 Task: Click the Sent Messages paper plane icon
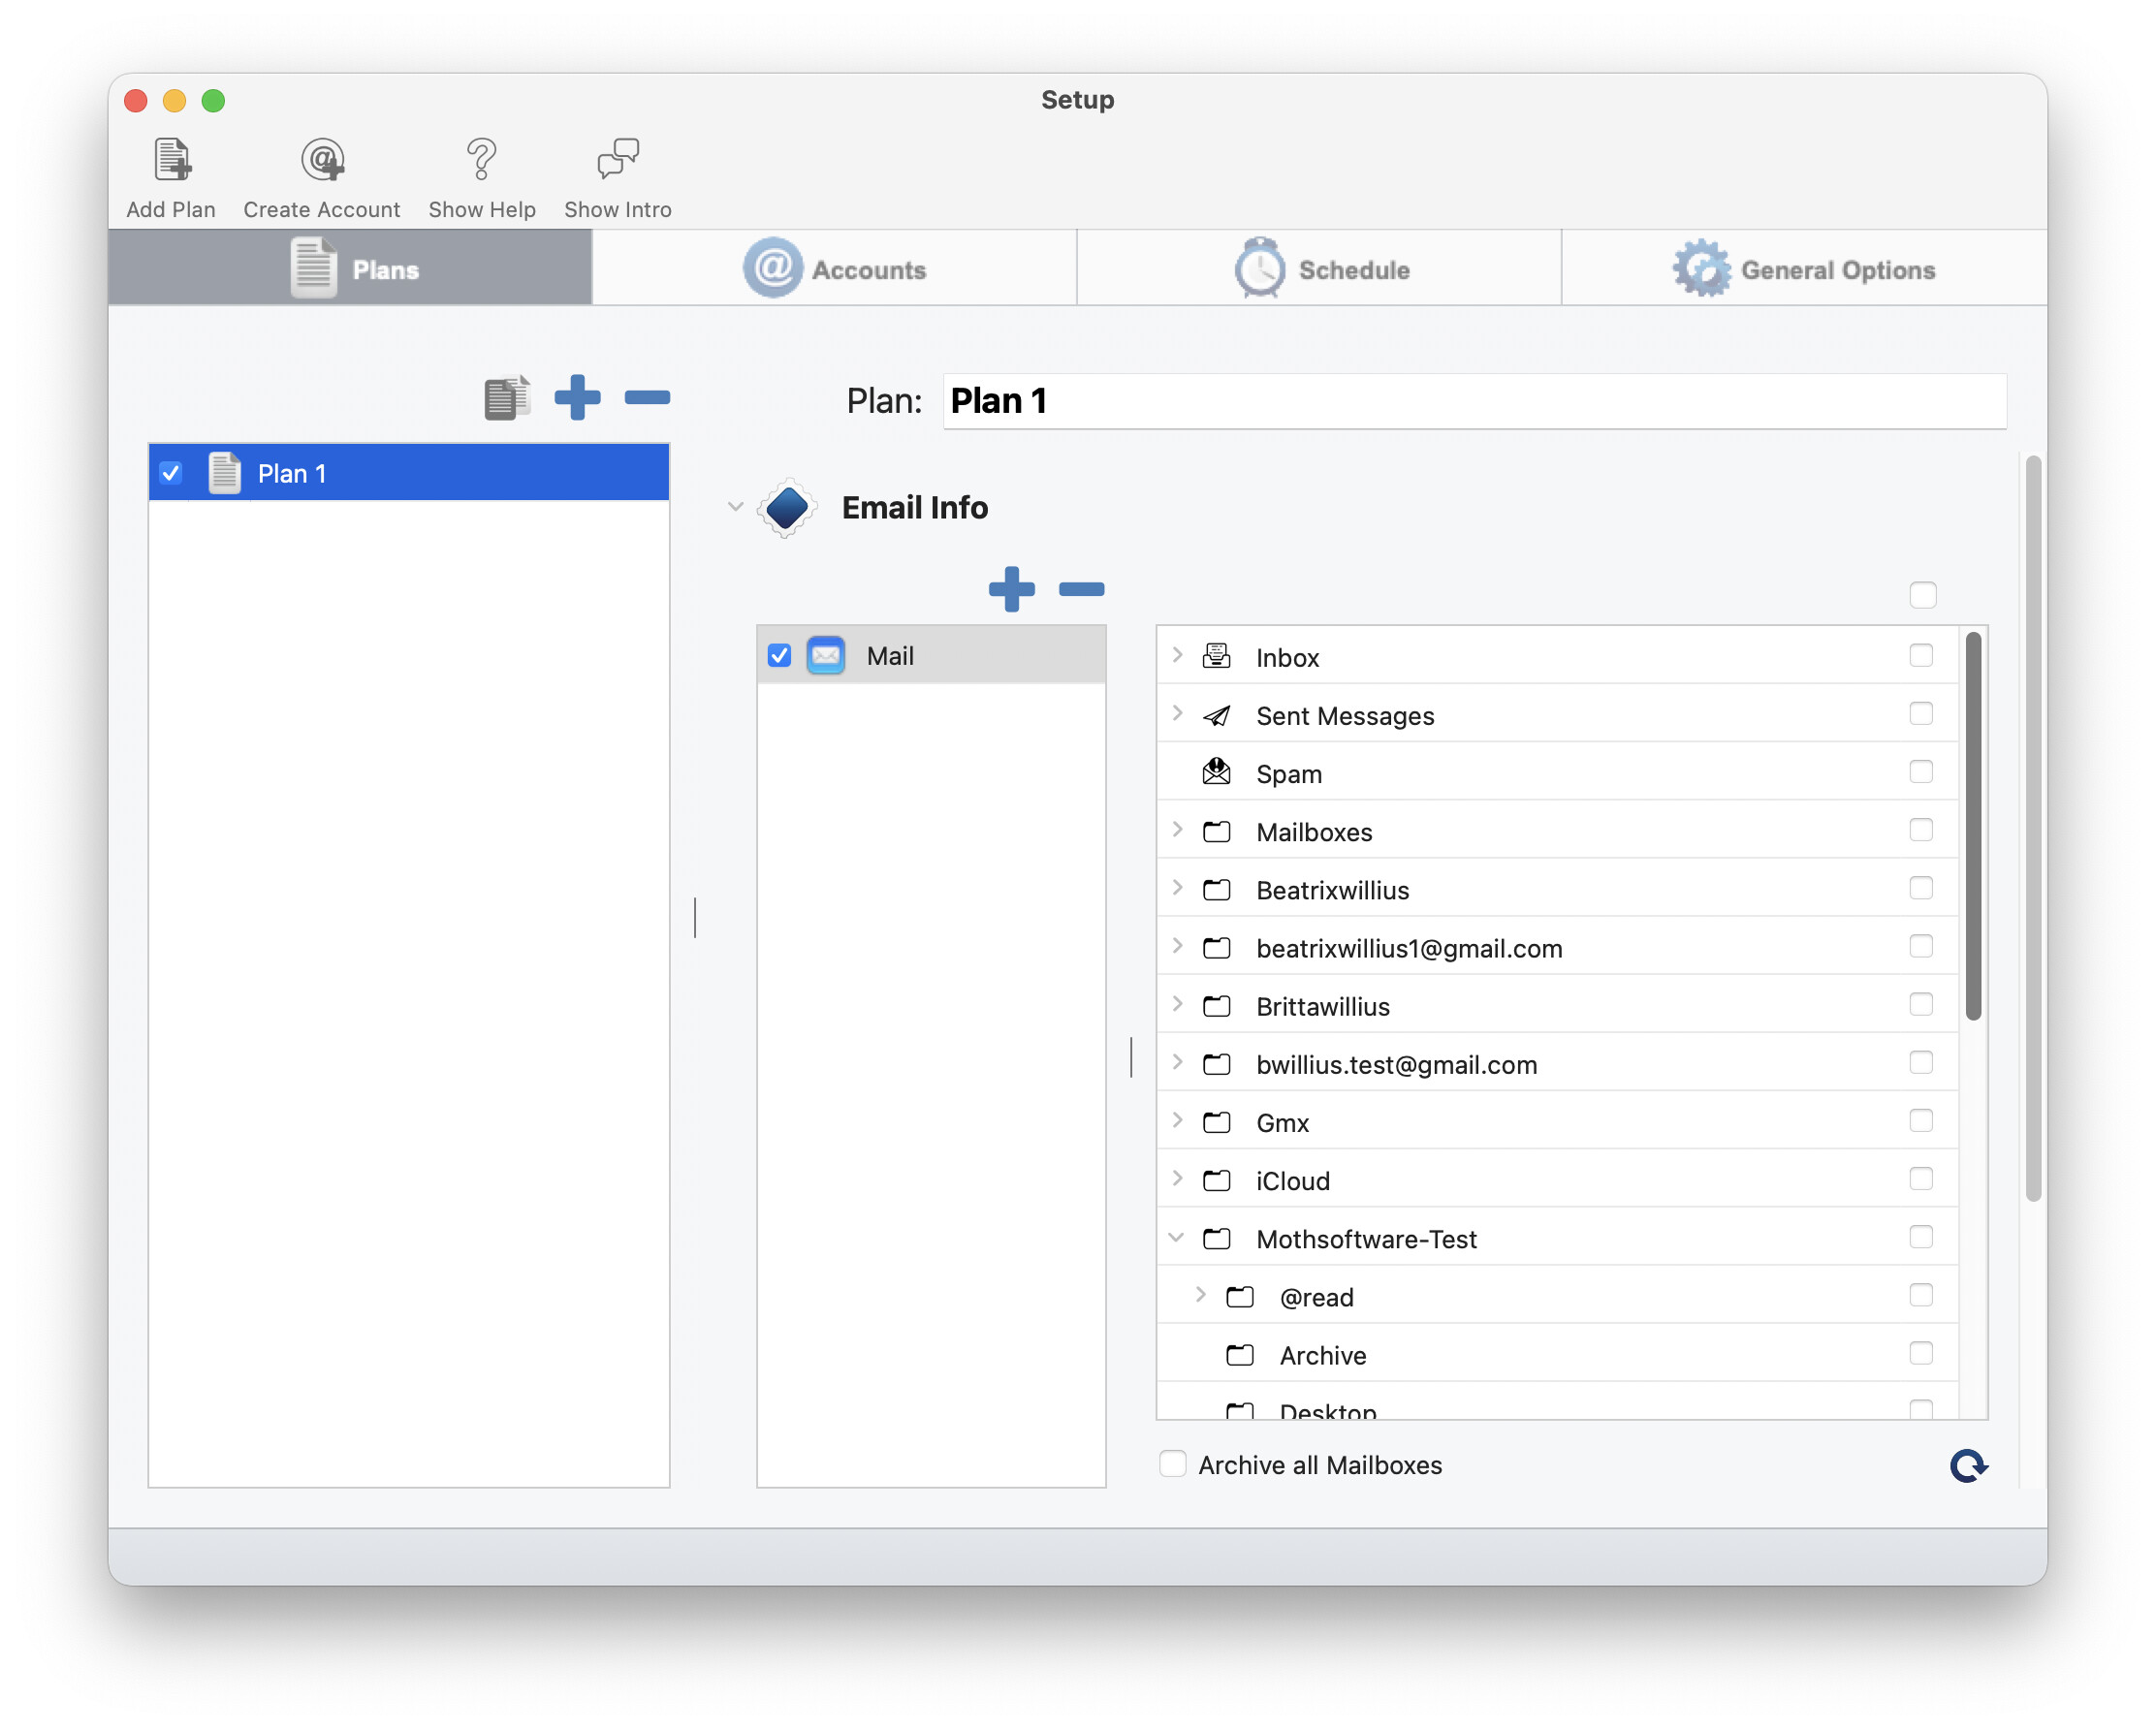1216,715
